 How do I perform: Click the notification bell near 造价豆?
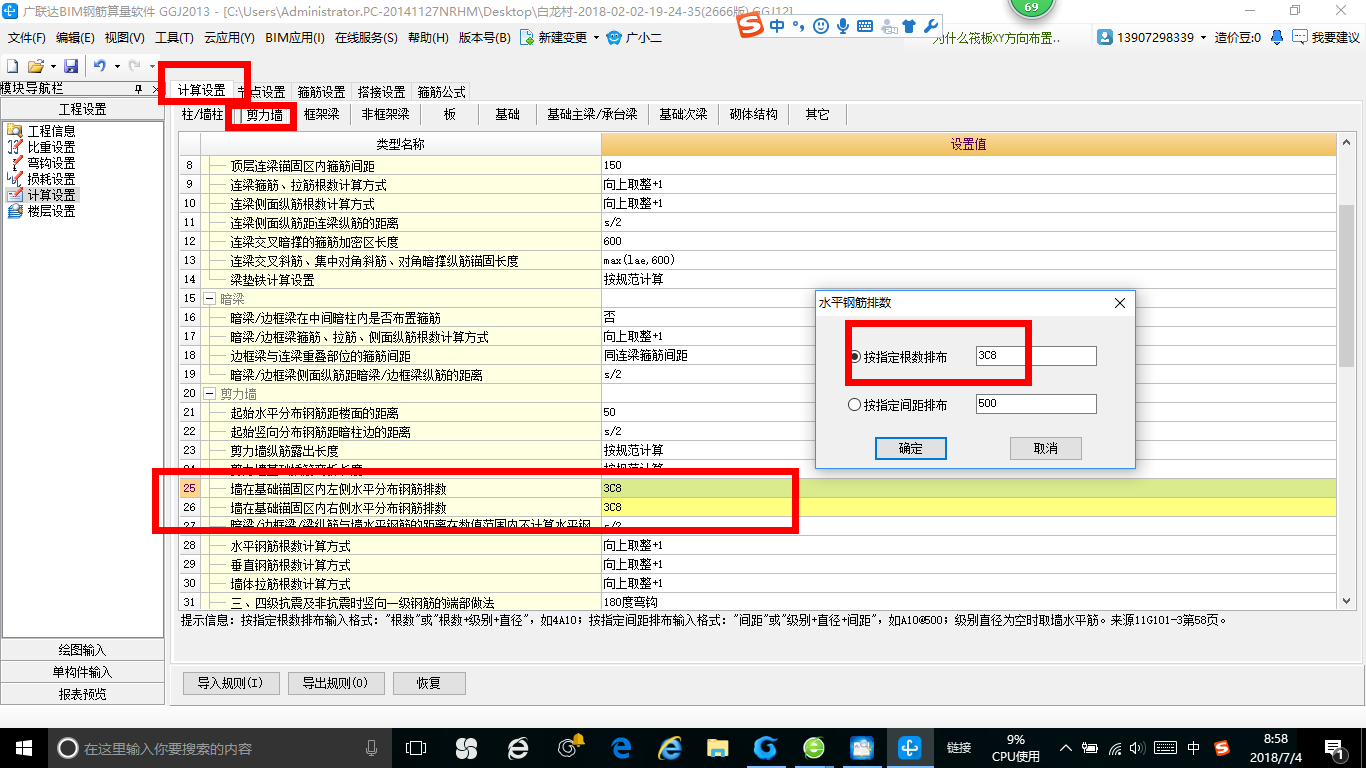(1277, 38)
